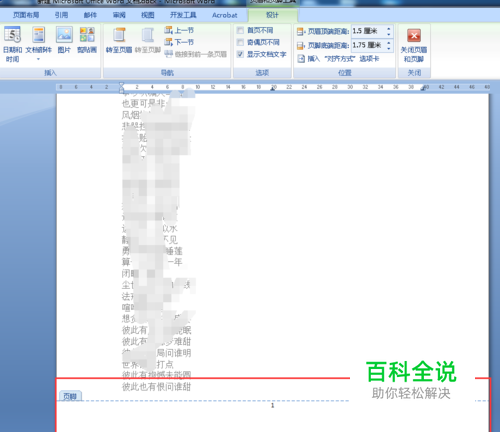Insert Date and Time (日期和时间)
Screen dimensions: 500x432
click(x=12, y=45)
